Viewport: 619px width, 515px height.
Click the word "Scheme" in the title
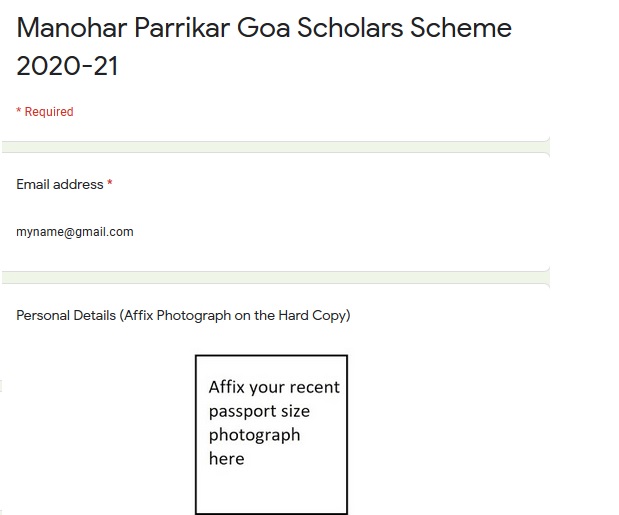461,28
